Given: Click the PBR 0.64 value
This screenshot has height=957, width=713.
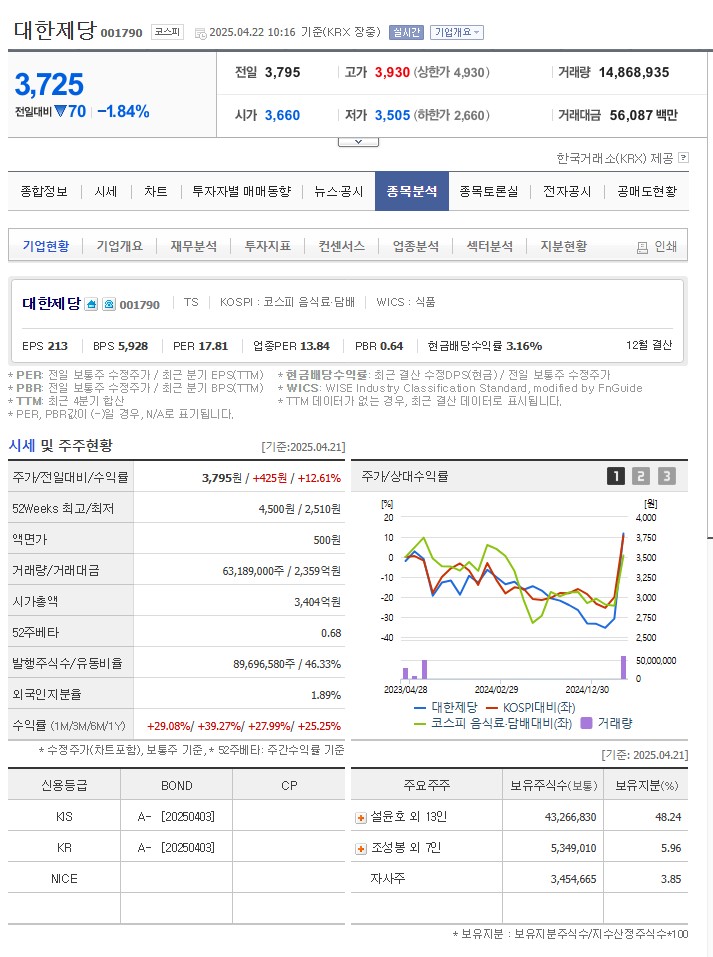Looking at the screenshot, I should click(x=391, y=346).
